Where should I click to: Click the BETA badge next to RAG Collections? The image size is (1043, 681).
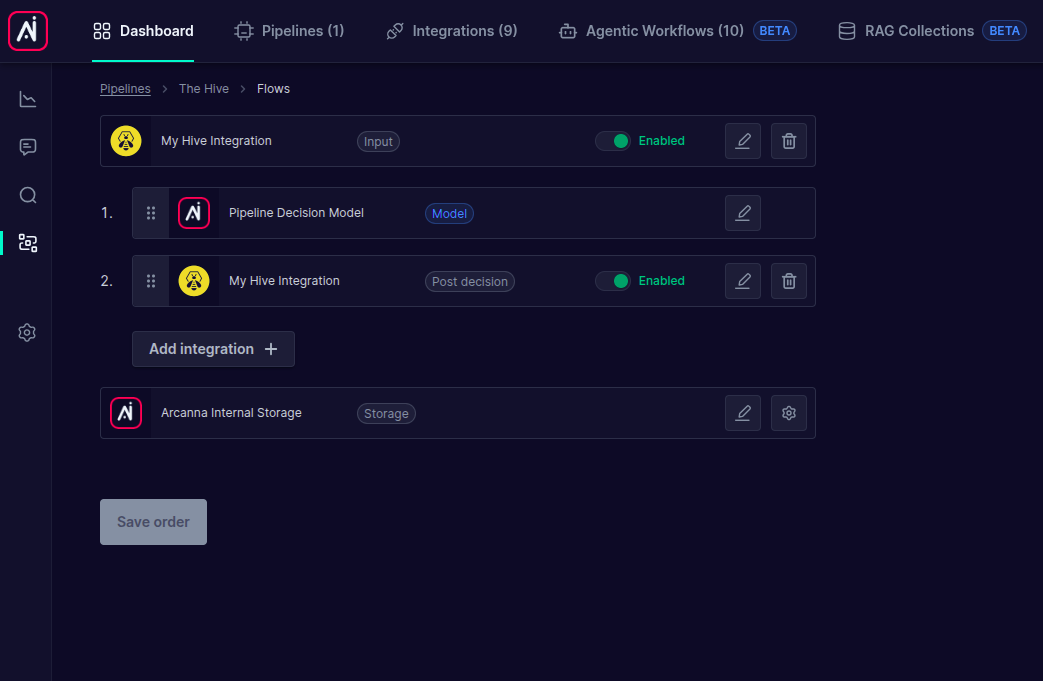point(1004,31)
